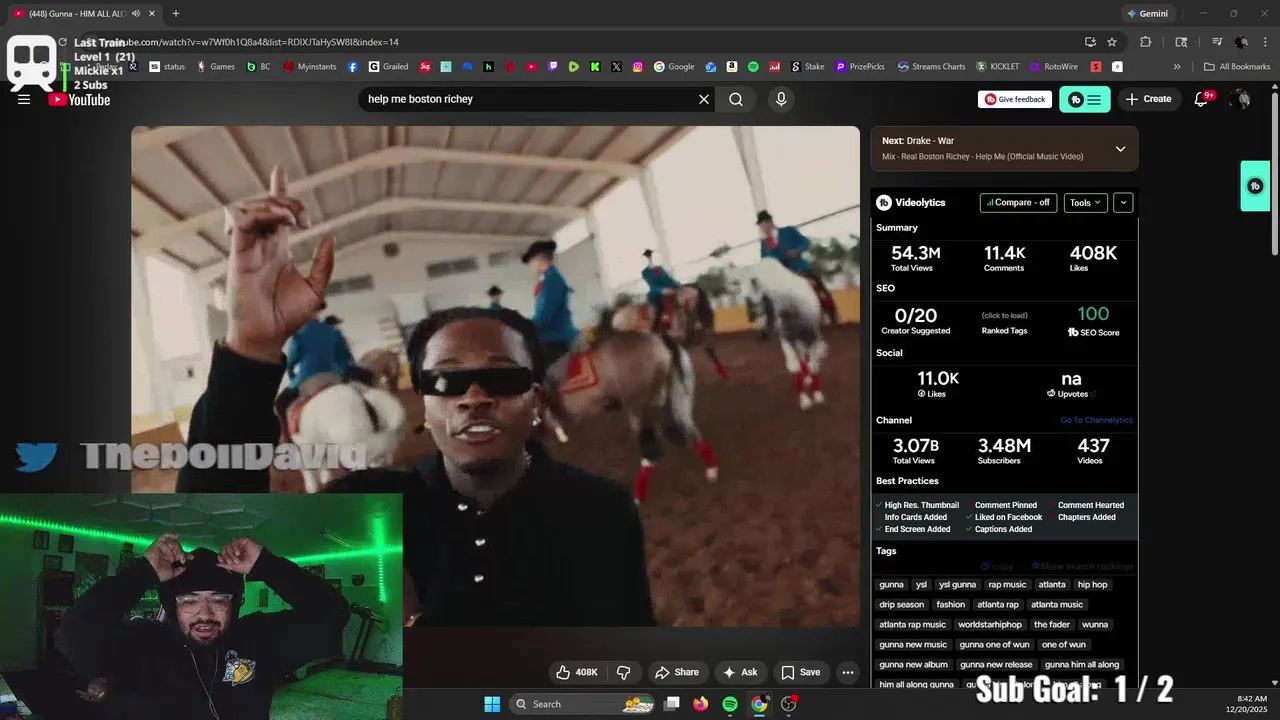This screenshot has width=1280, height=720.
Task: Open the YouTube account avatar menu
Action: (x=1240, y=99)
